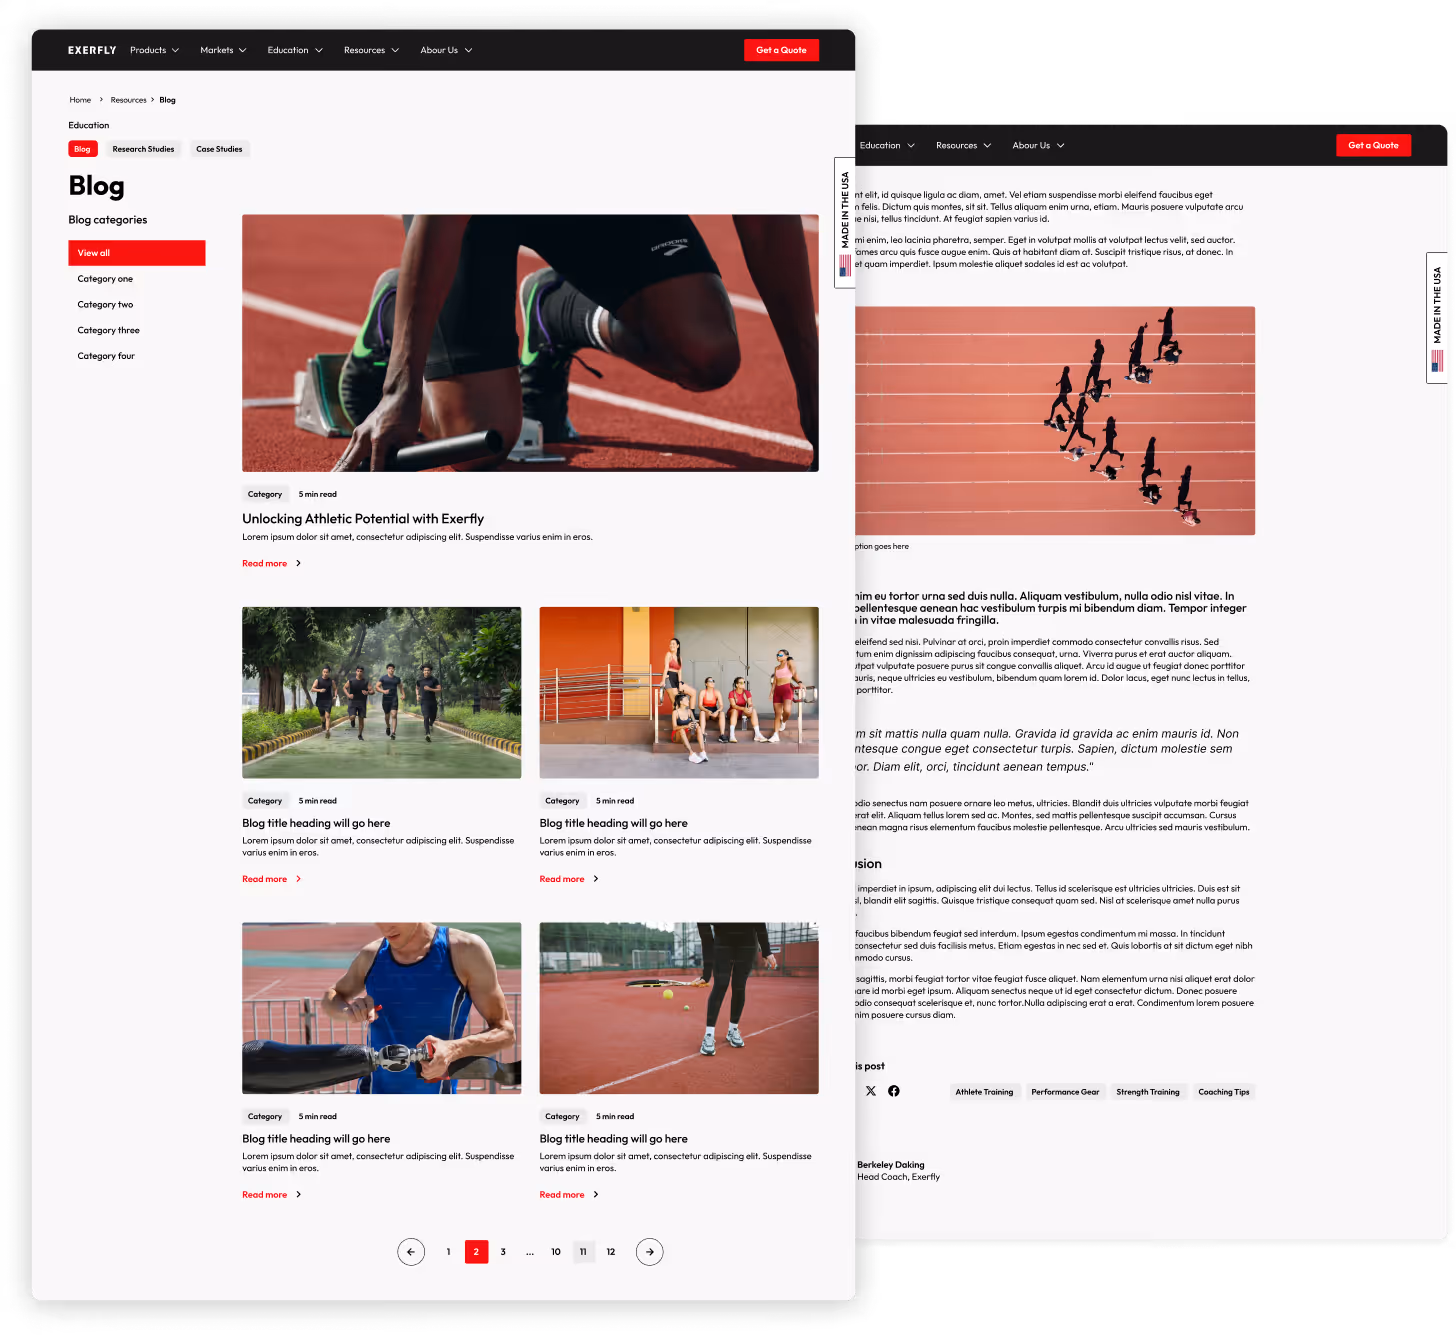The width and height of the screenshot is (1456, 1335).
Task: Click Strength Training tag
Action: [1148, 1092]
